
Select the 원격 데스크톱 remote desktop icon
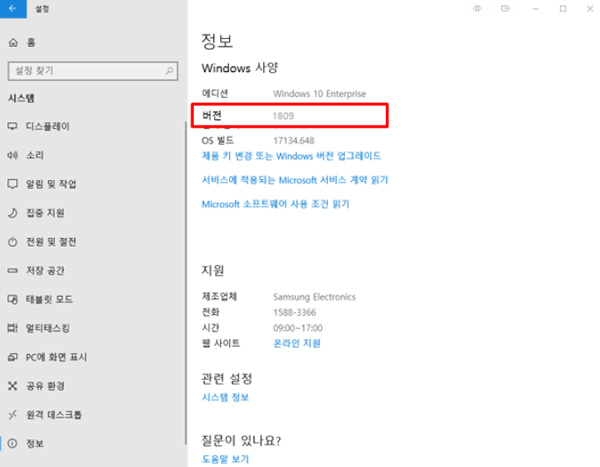tap(13, 415)
